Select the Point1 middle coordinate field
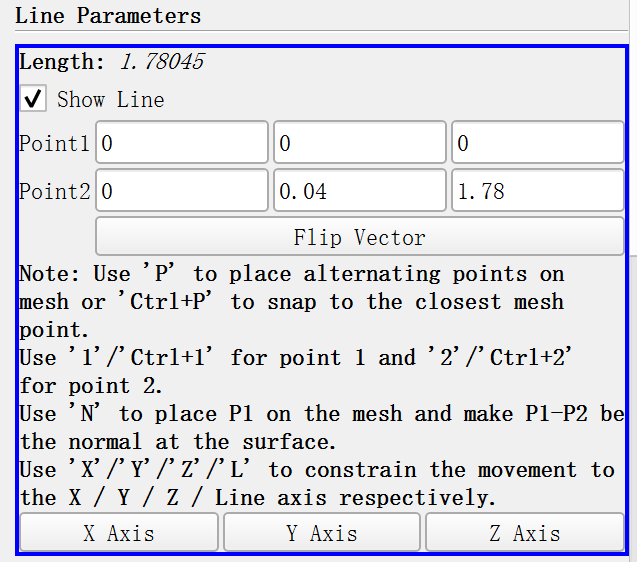 click(x=359, y=143)
